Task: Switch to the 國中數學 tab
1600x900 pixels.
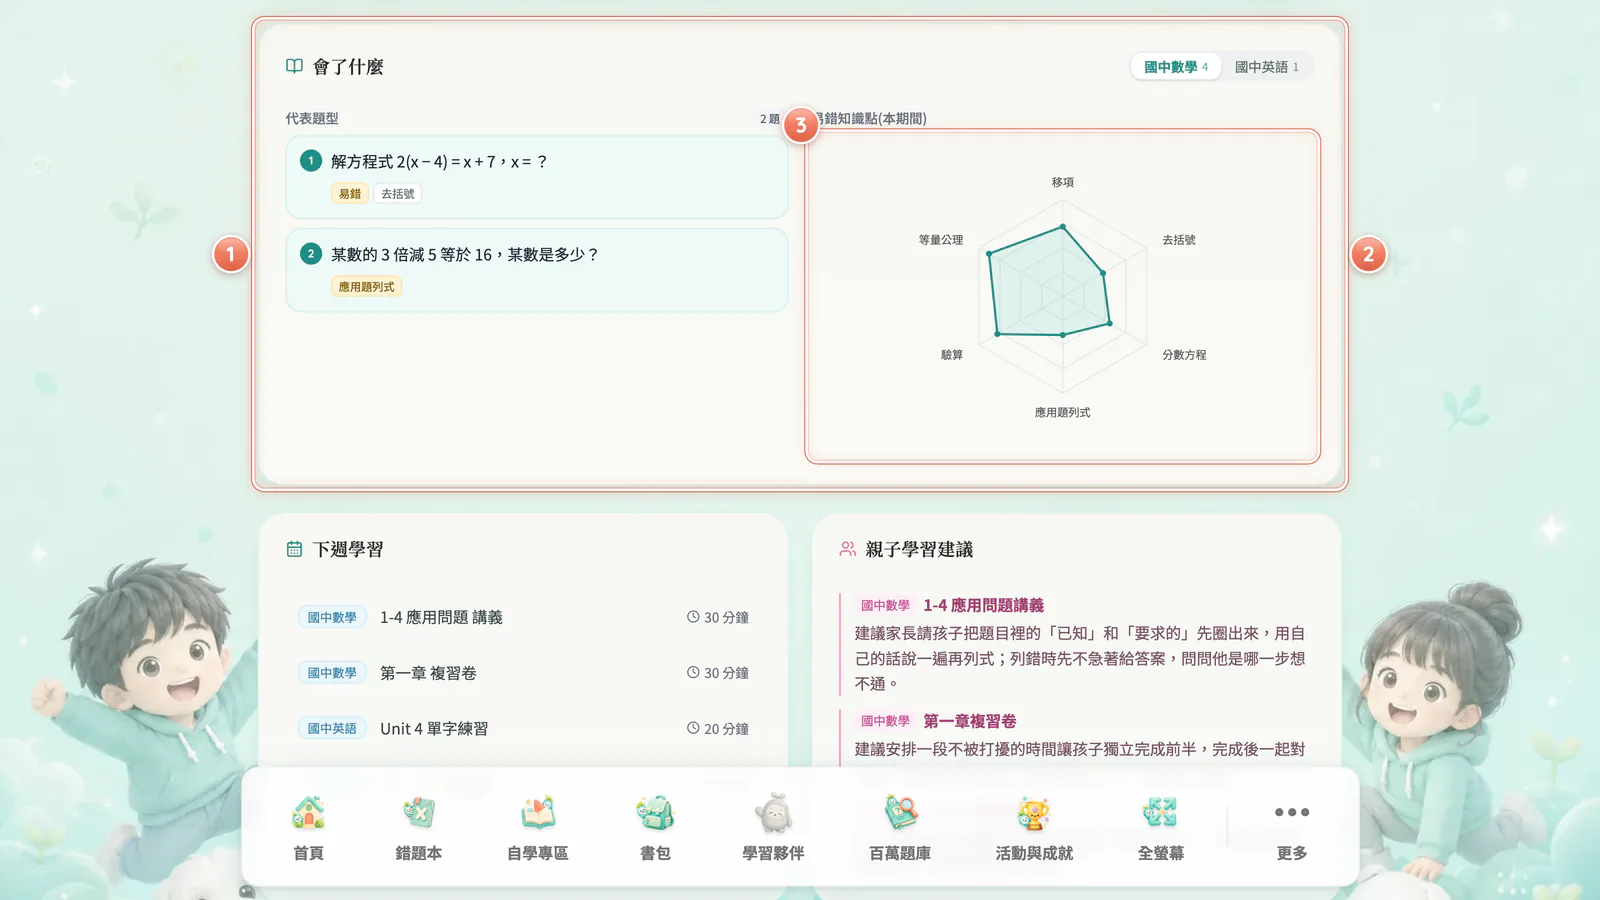Action: (1176, 67)
